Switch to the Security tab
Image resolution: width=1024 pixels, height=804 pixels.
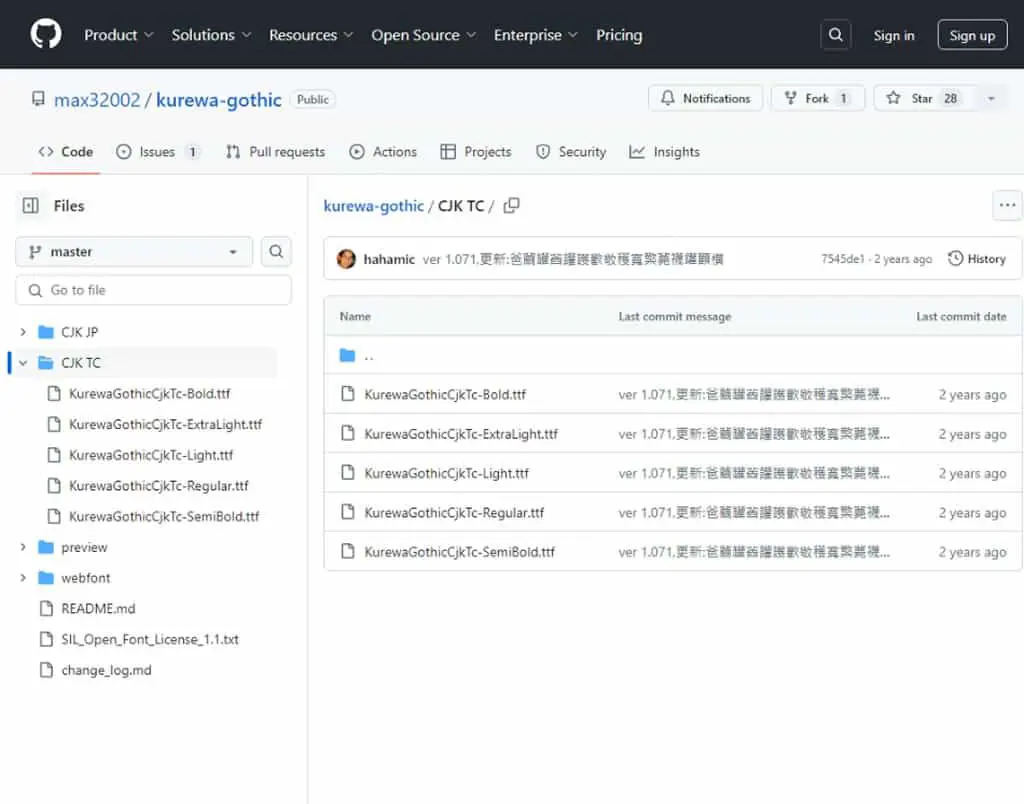point(571,152)
